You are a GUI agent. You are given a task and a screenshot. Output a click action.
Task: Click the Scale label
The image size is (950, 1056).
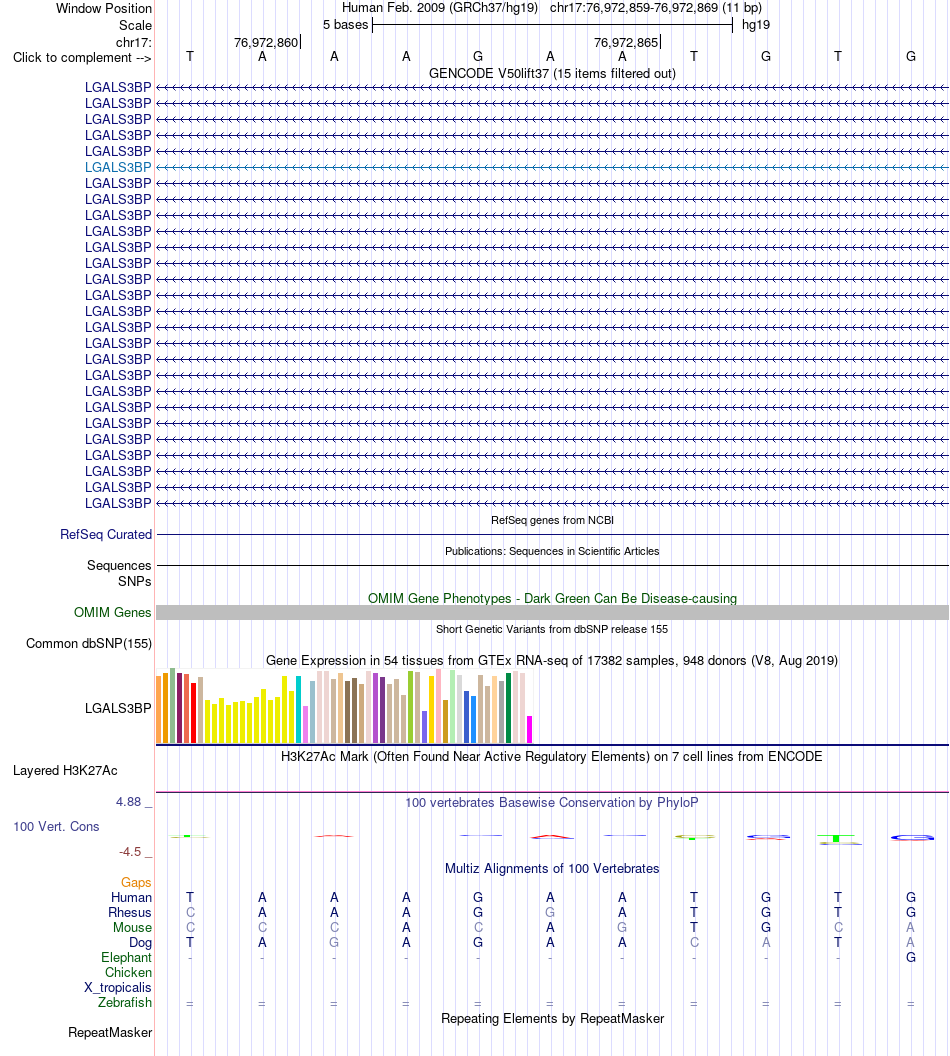pyautogui.click(x=135, y=25)
